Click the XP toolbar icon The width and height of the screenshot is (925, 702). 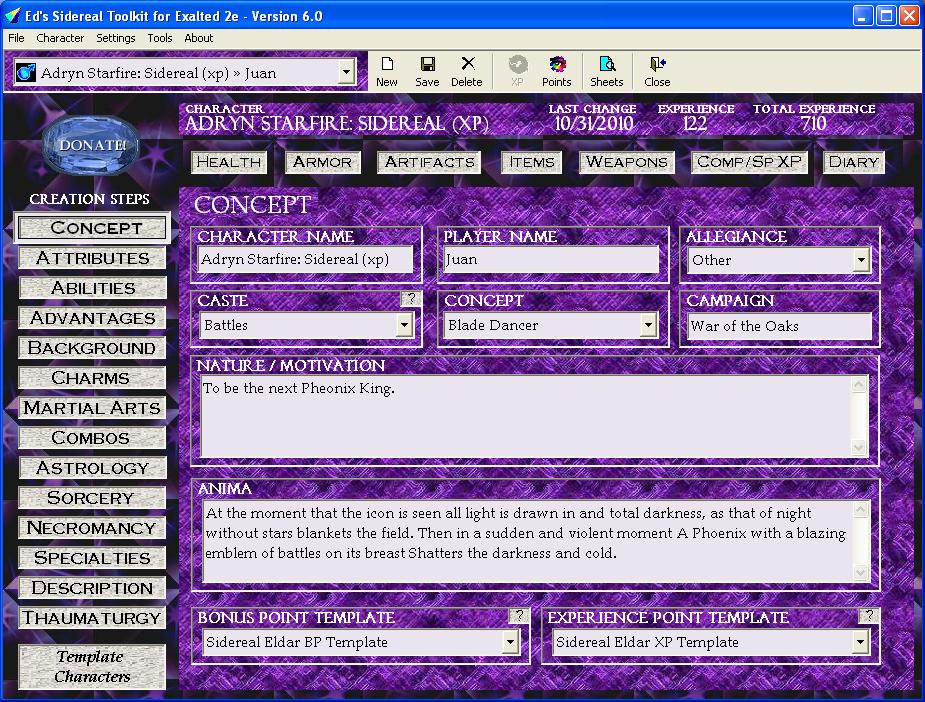[517, 72]
